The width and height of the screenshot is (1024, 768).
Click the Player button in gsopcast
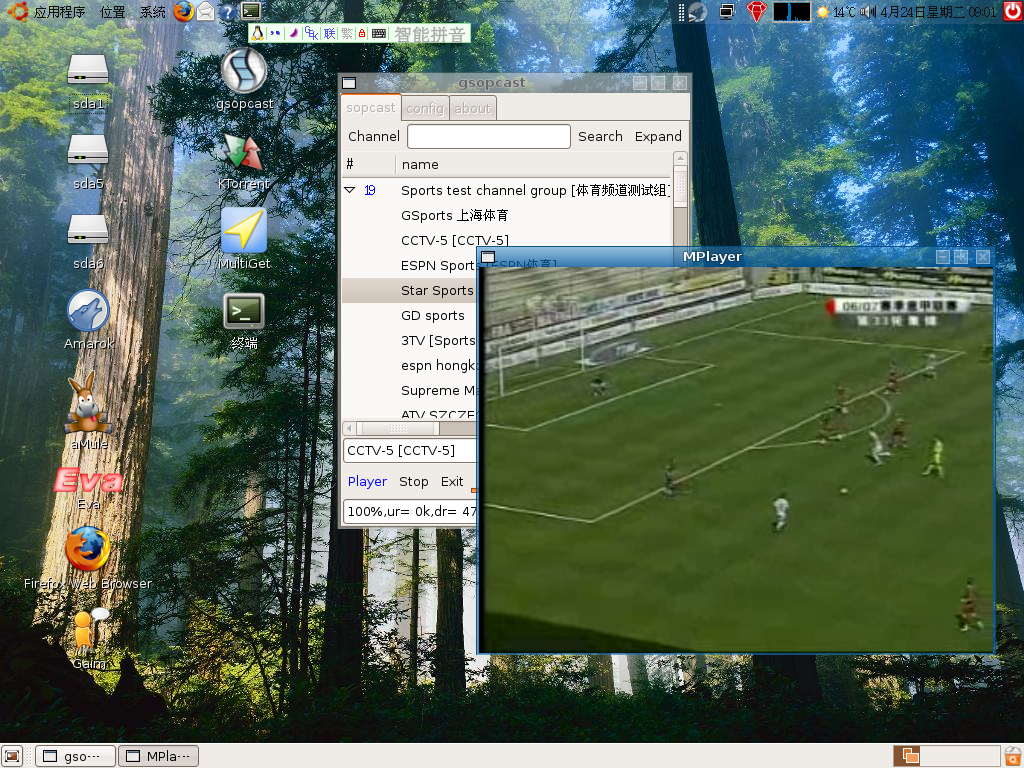(367, 482)
